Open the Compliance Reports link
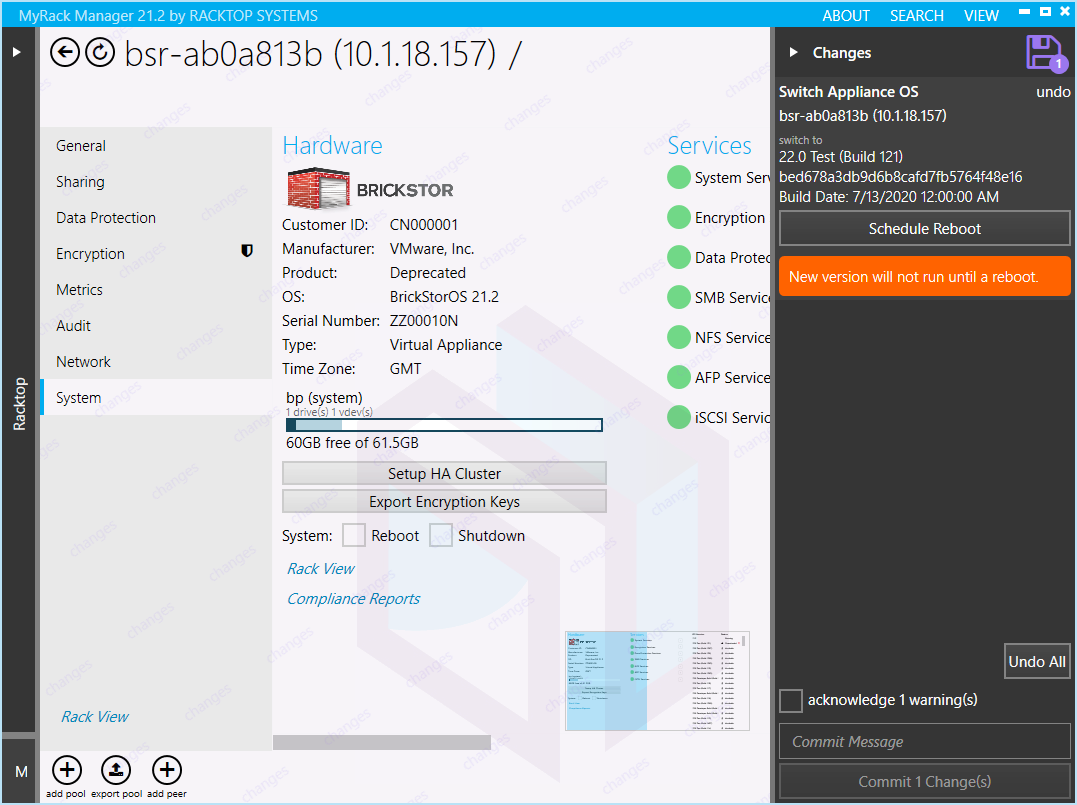This screenshot has width=1077, height=805. [353, 599]
